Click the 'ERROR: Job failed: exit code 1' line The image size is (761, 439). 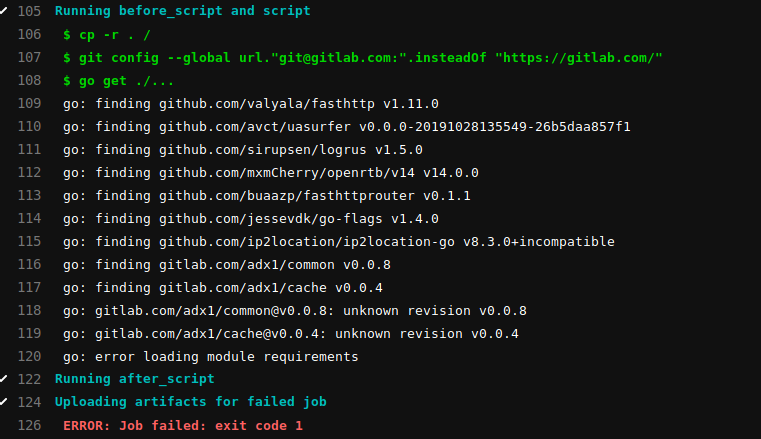point(182,425)
